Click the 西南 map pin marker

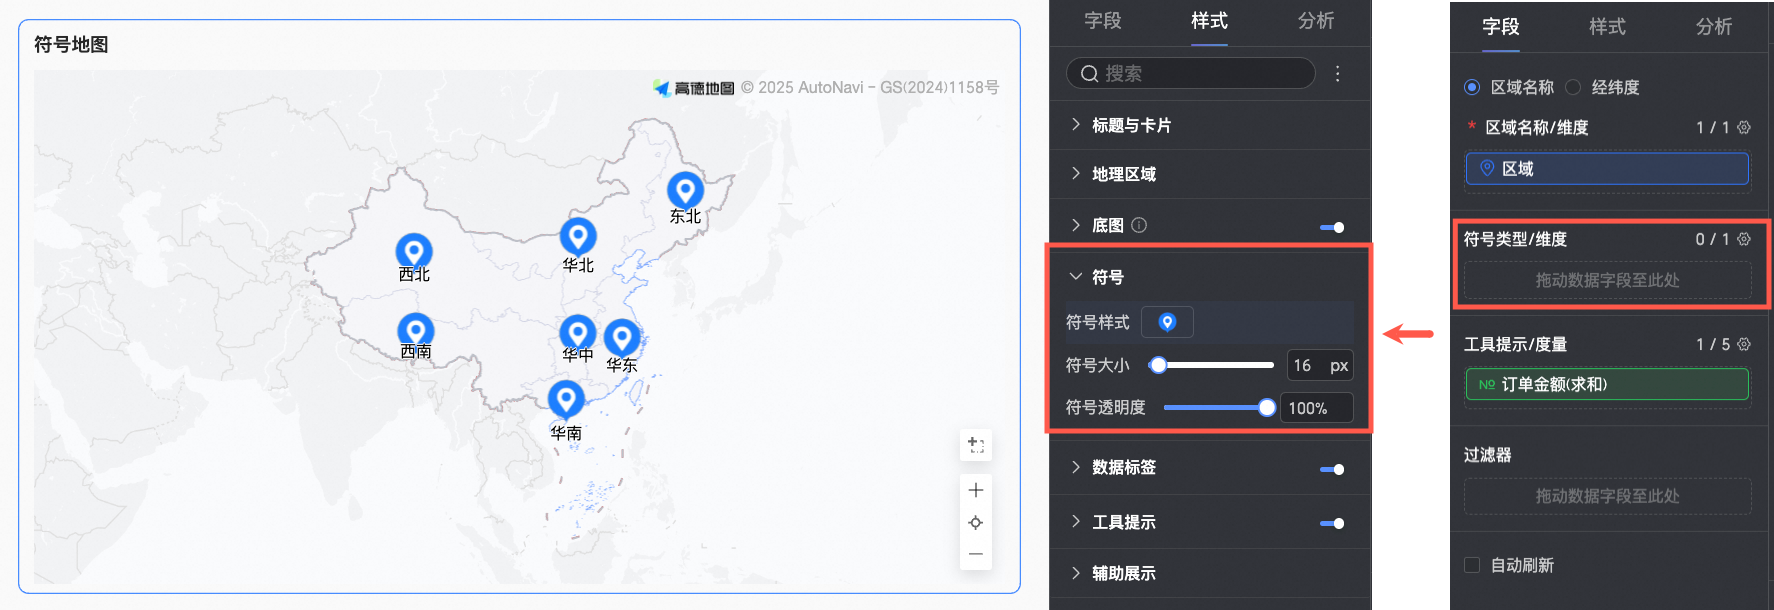coord(416,331)
